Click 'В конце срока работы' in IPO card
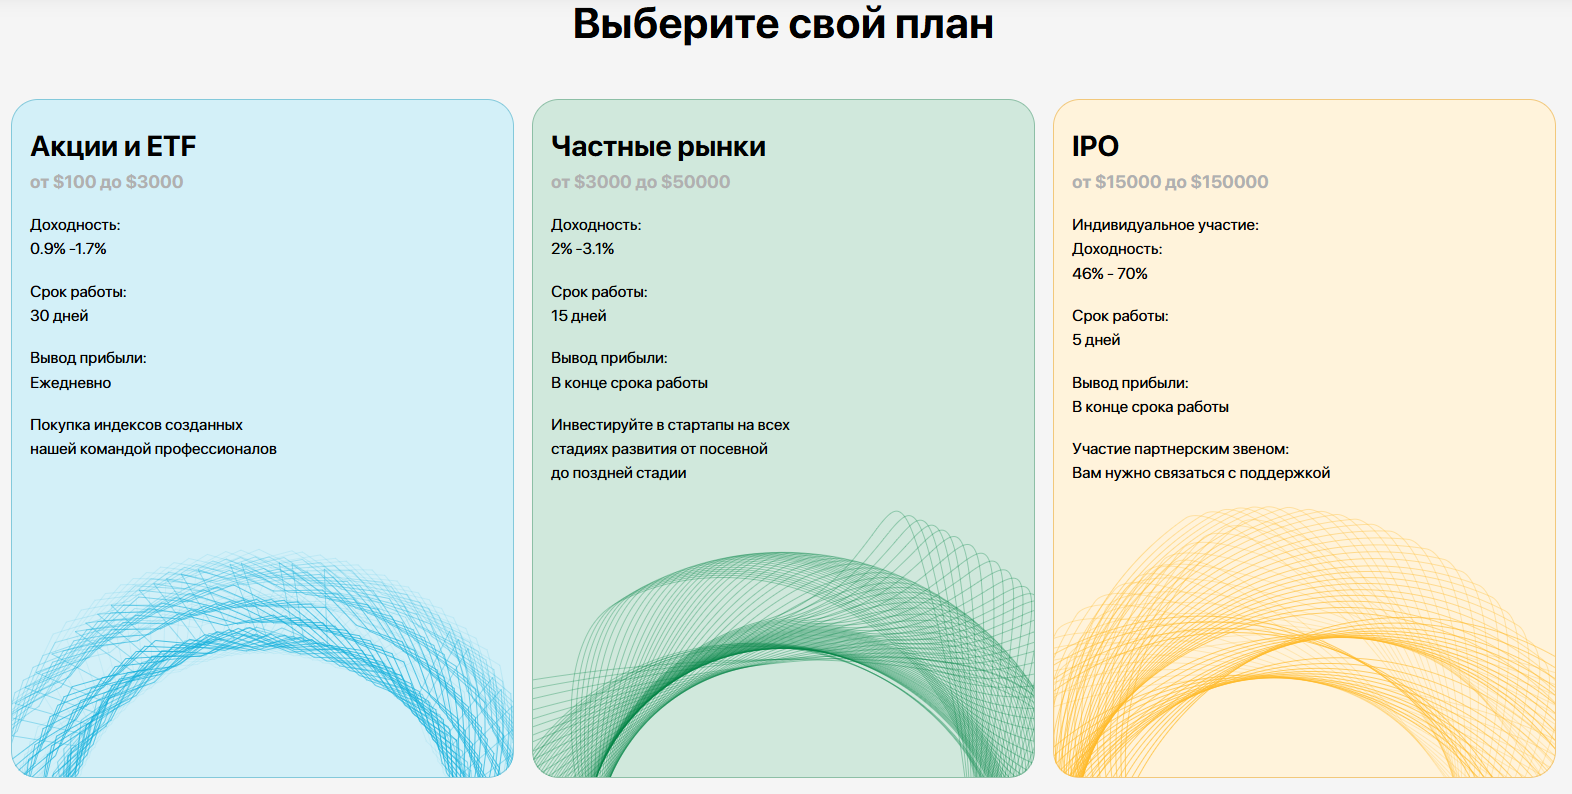1572x794 pixels. (x=1150, y=407)
